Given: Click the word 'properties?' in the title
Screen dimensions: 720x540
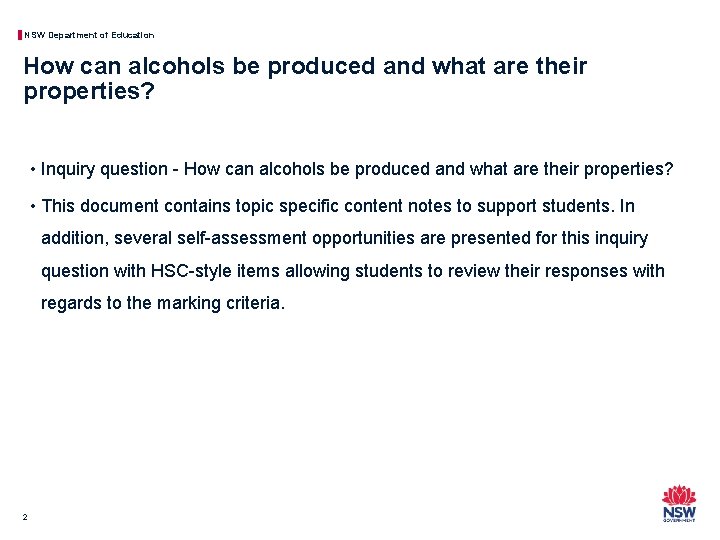Looking at the screenshot, I should tap(89, 91).
